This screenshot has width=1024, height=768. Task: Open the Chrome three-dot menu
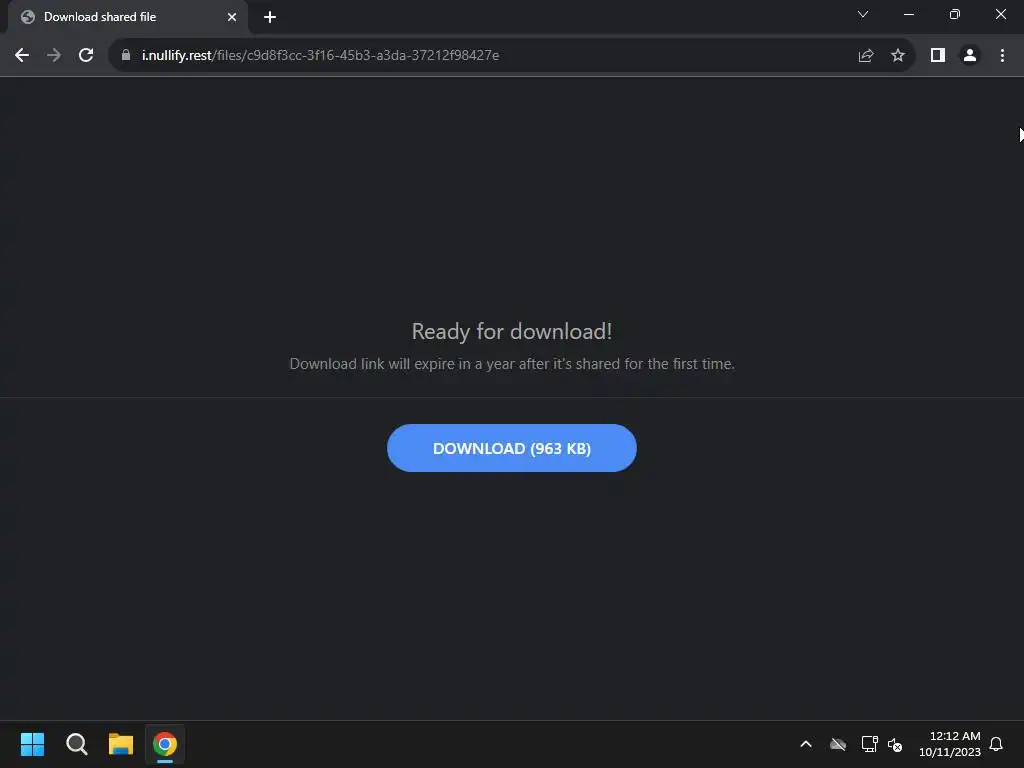[x=1002, y=56]
